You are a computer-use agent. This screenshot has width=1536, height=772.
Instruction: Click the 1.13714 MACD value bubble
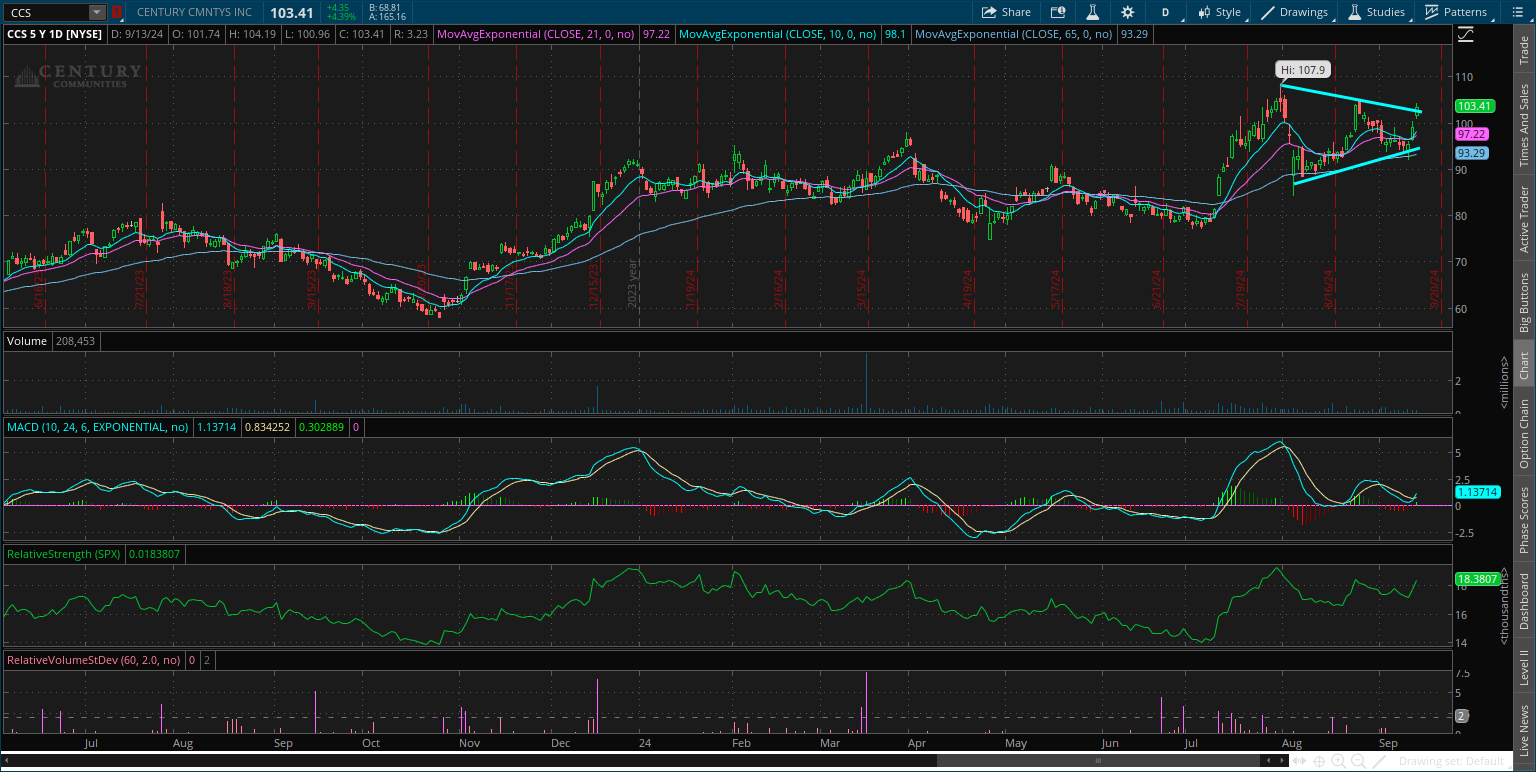click(1477, 492)
